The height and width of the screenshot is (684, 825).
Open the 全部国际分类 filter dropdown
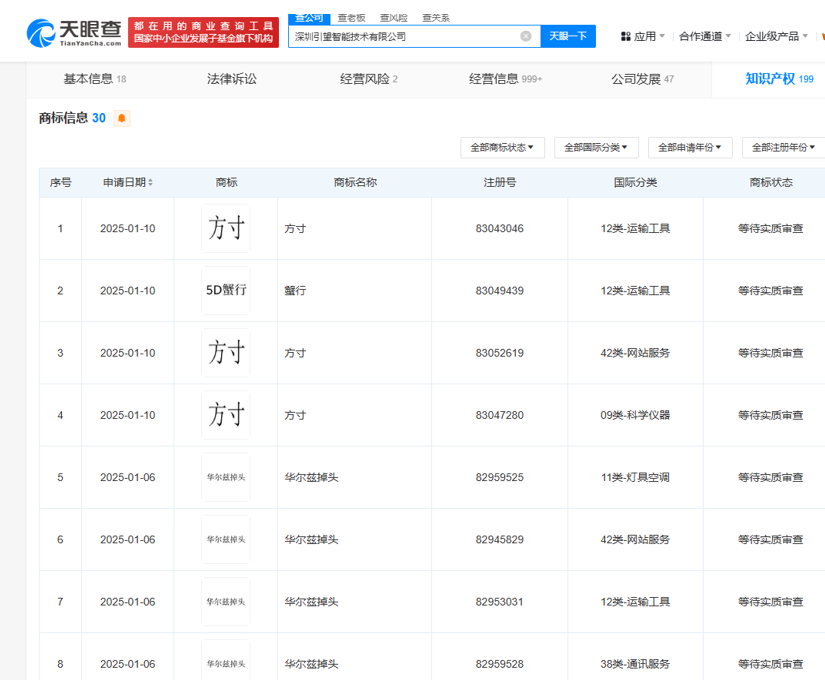coord(595,146)
